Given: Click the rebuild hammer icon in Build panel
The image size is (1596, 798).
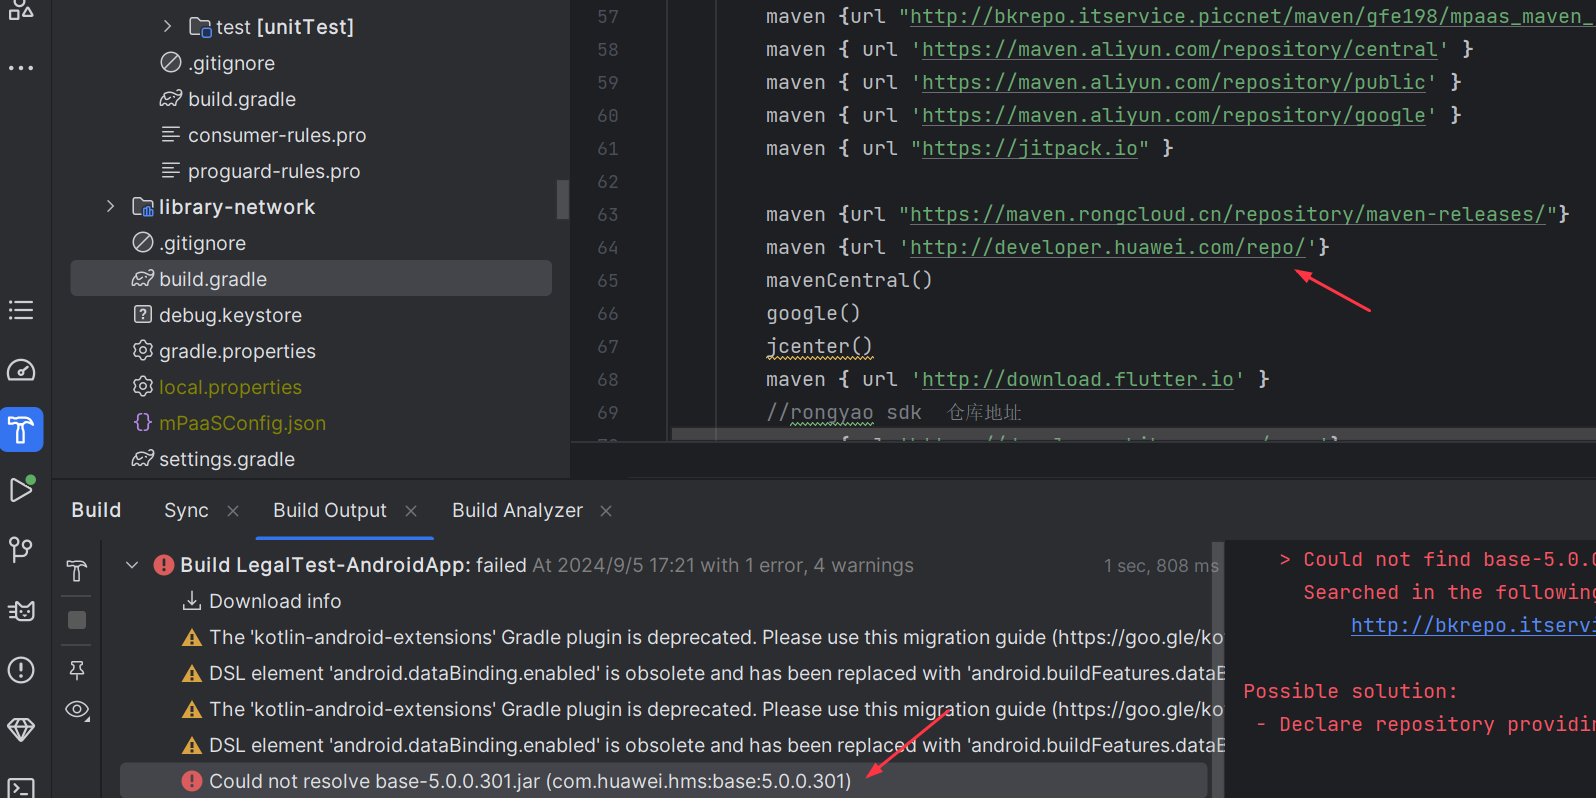Looking at the screenshot, I should tap(77, 571).
